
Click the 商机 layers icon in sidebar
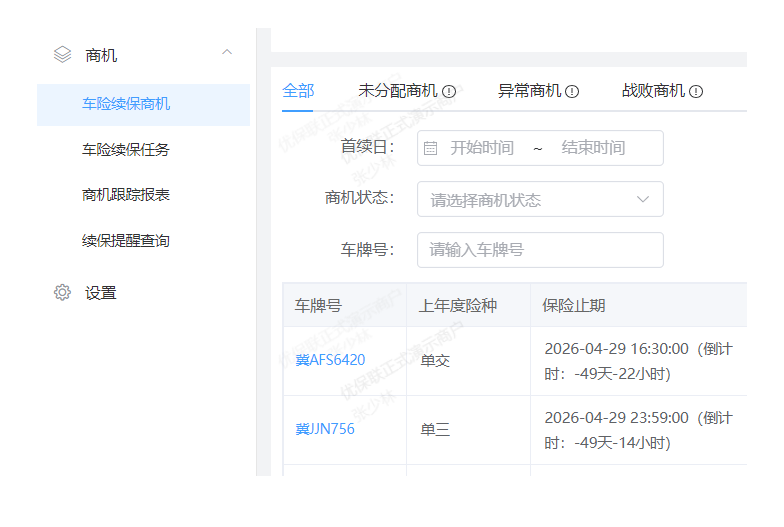coord(62,54)
